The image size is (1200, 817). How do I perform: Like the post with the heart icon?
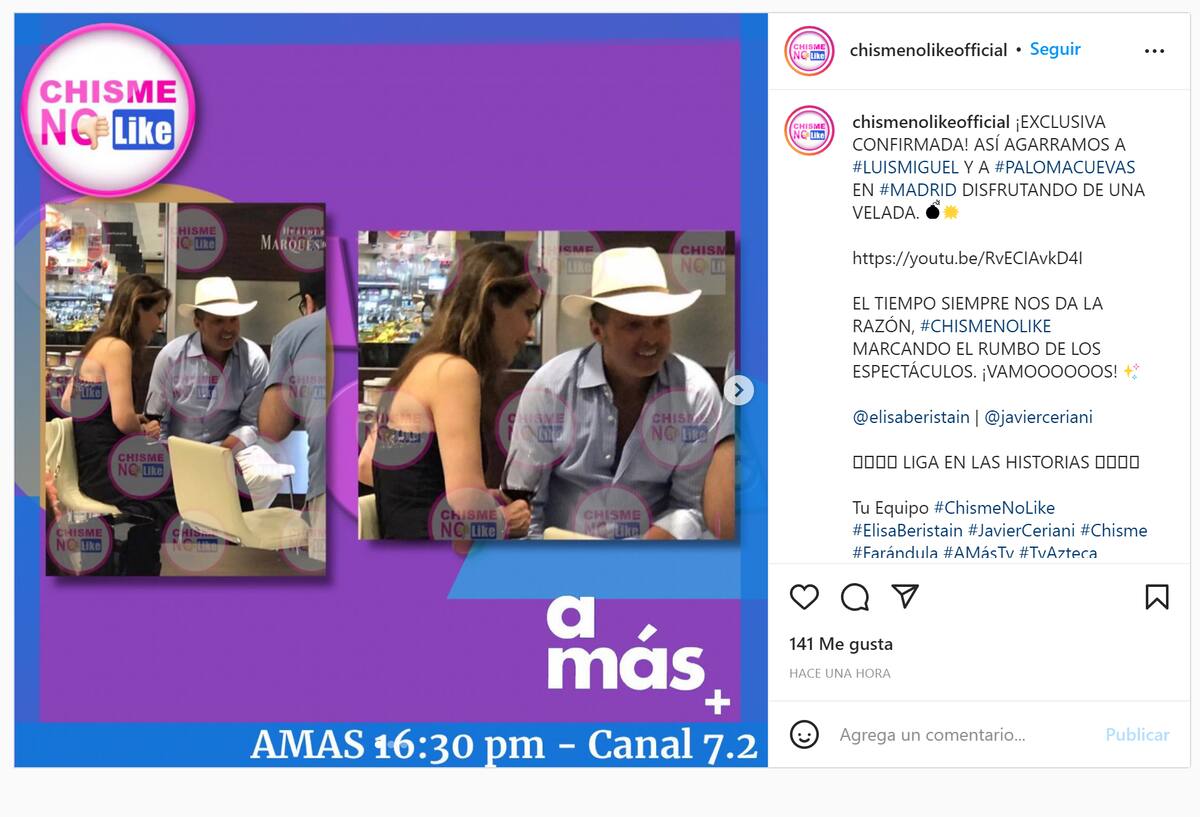tap(804, 597)
